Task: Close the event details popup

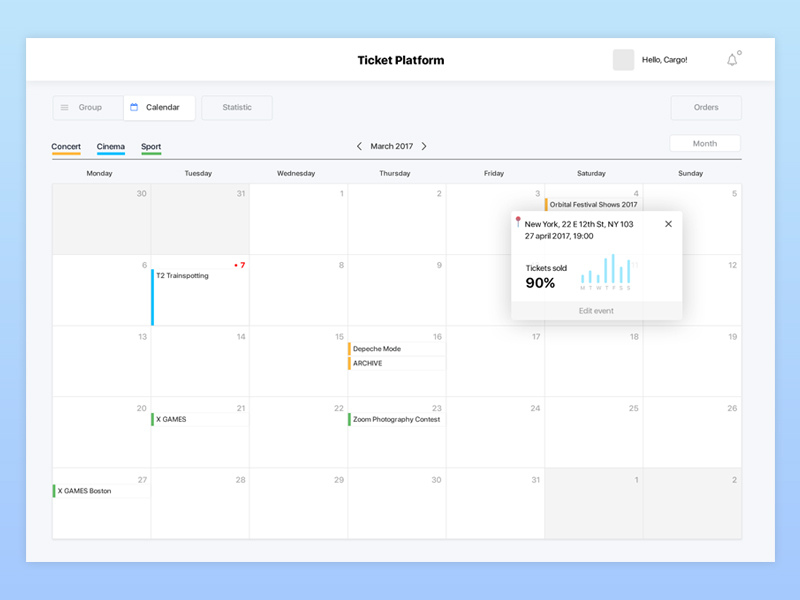Action: pyautogui.click(x=668, y=224)
